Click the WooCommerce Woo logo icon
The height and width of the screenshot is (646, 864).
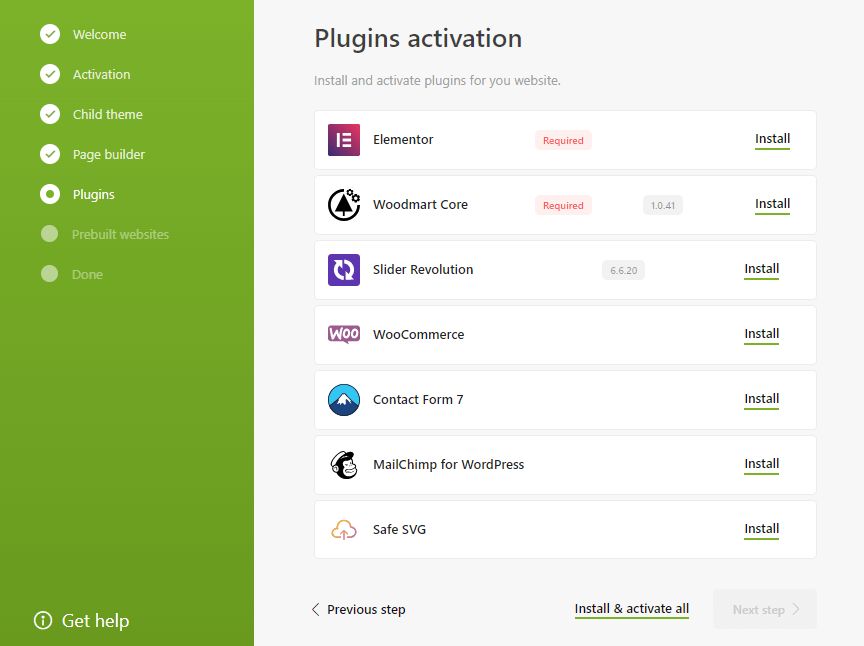(x=344, y=334)
